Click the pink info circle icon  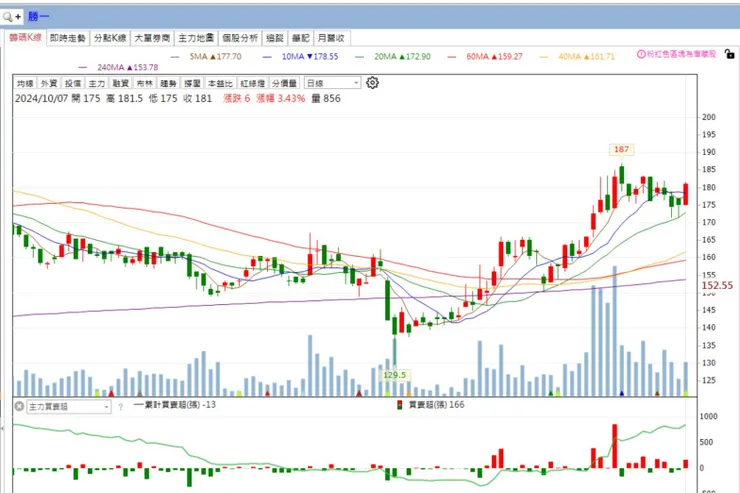641,54
